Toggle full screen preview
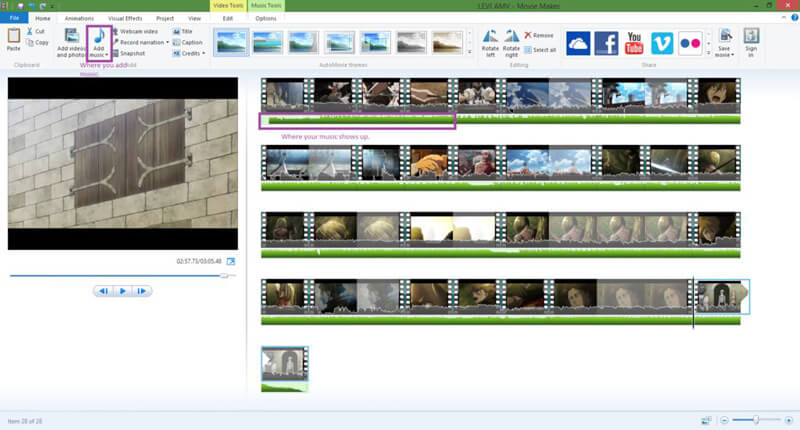Viewport: 800px width, 430px height. 231,261
